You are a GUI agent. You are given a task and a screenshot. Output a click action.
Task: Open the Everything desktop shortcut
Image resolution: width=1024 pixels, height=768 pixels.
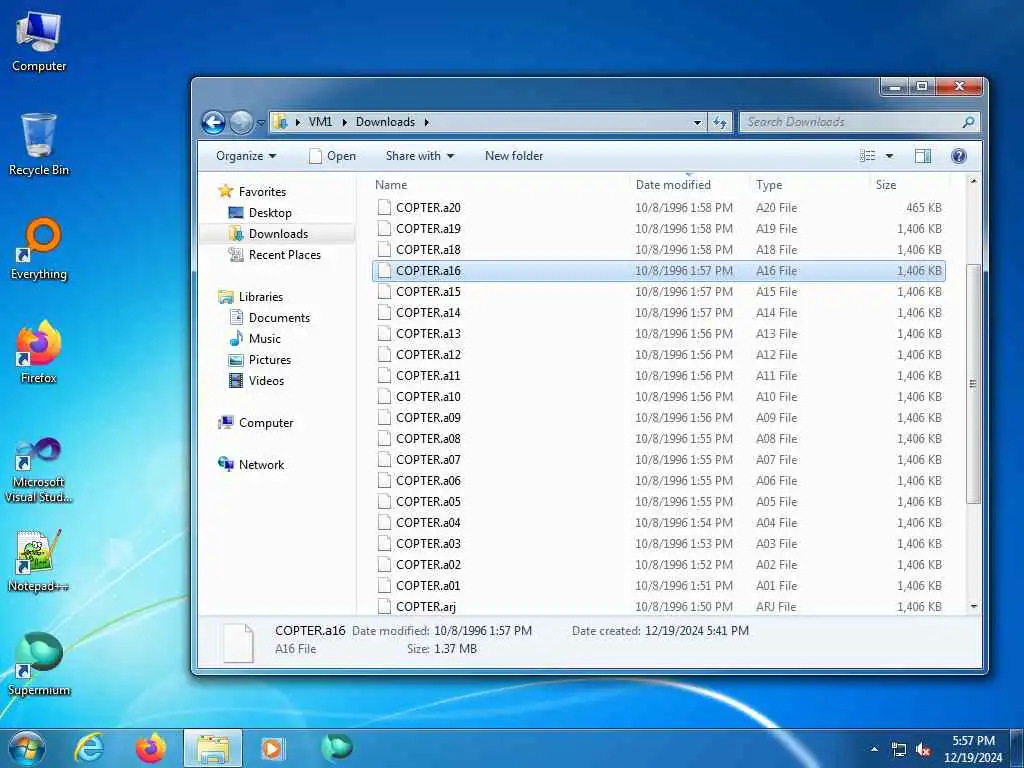39,249
